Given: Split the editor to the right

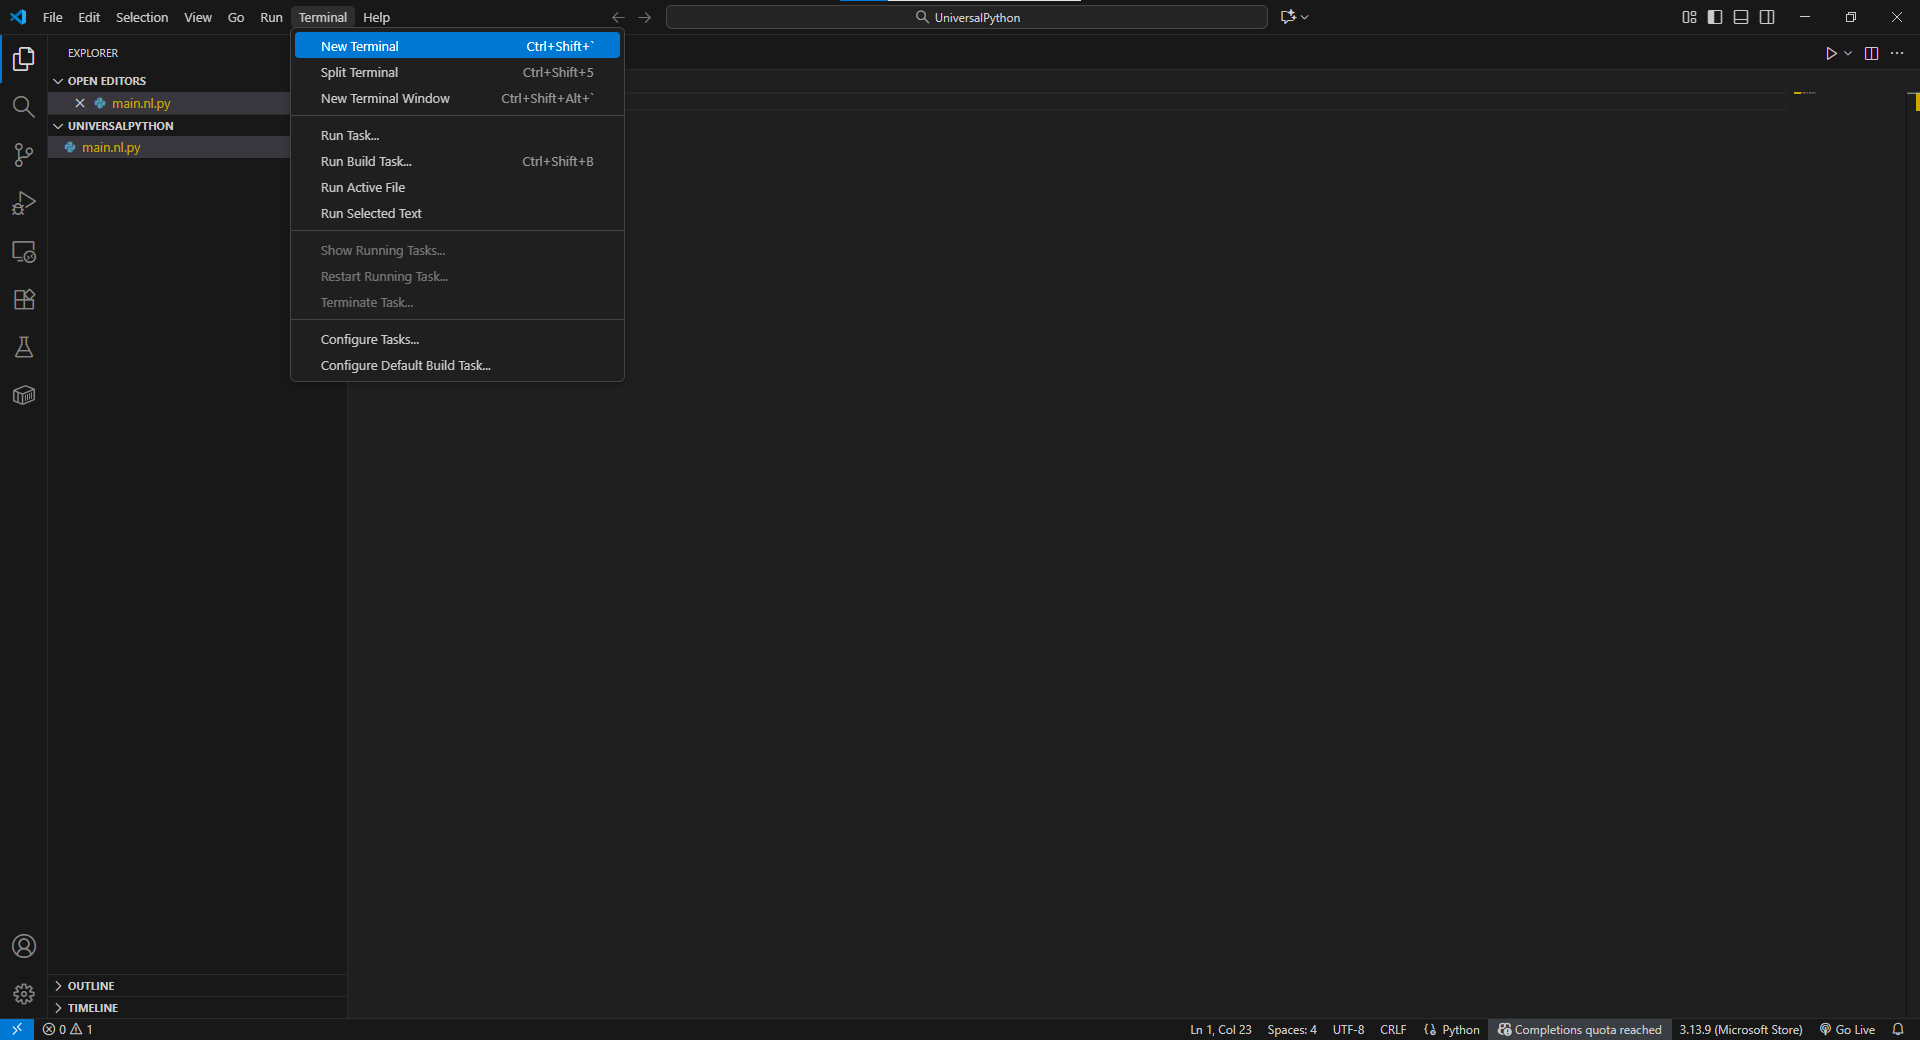Looking at the screenshot, I should [x=1871, y=54].
